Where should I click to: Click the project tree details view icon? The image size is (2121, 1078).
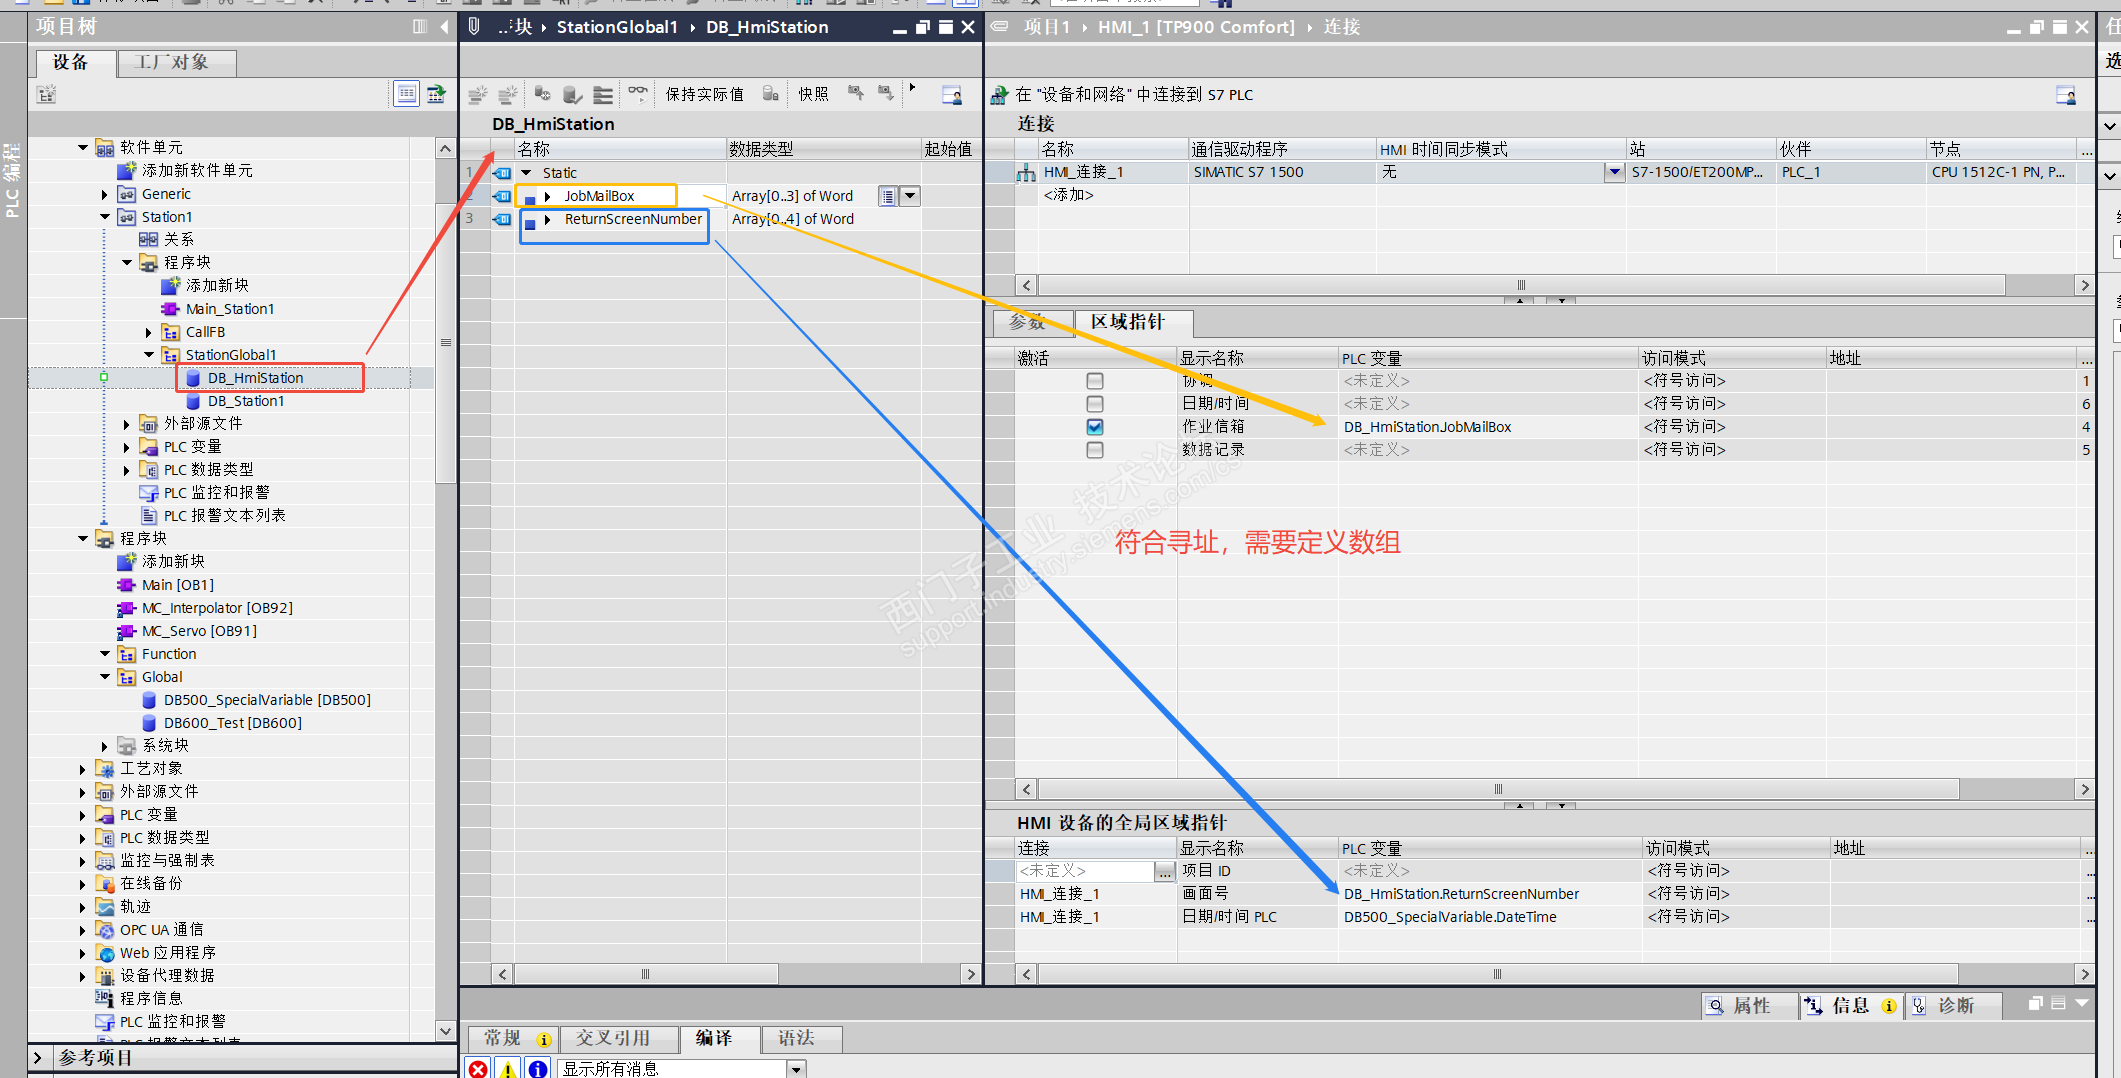click(406, 94)
